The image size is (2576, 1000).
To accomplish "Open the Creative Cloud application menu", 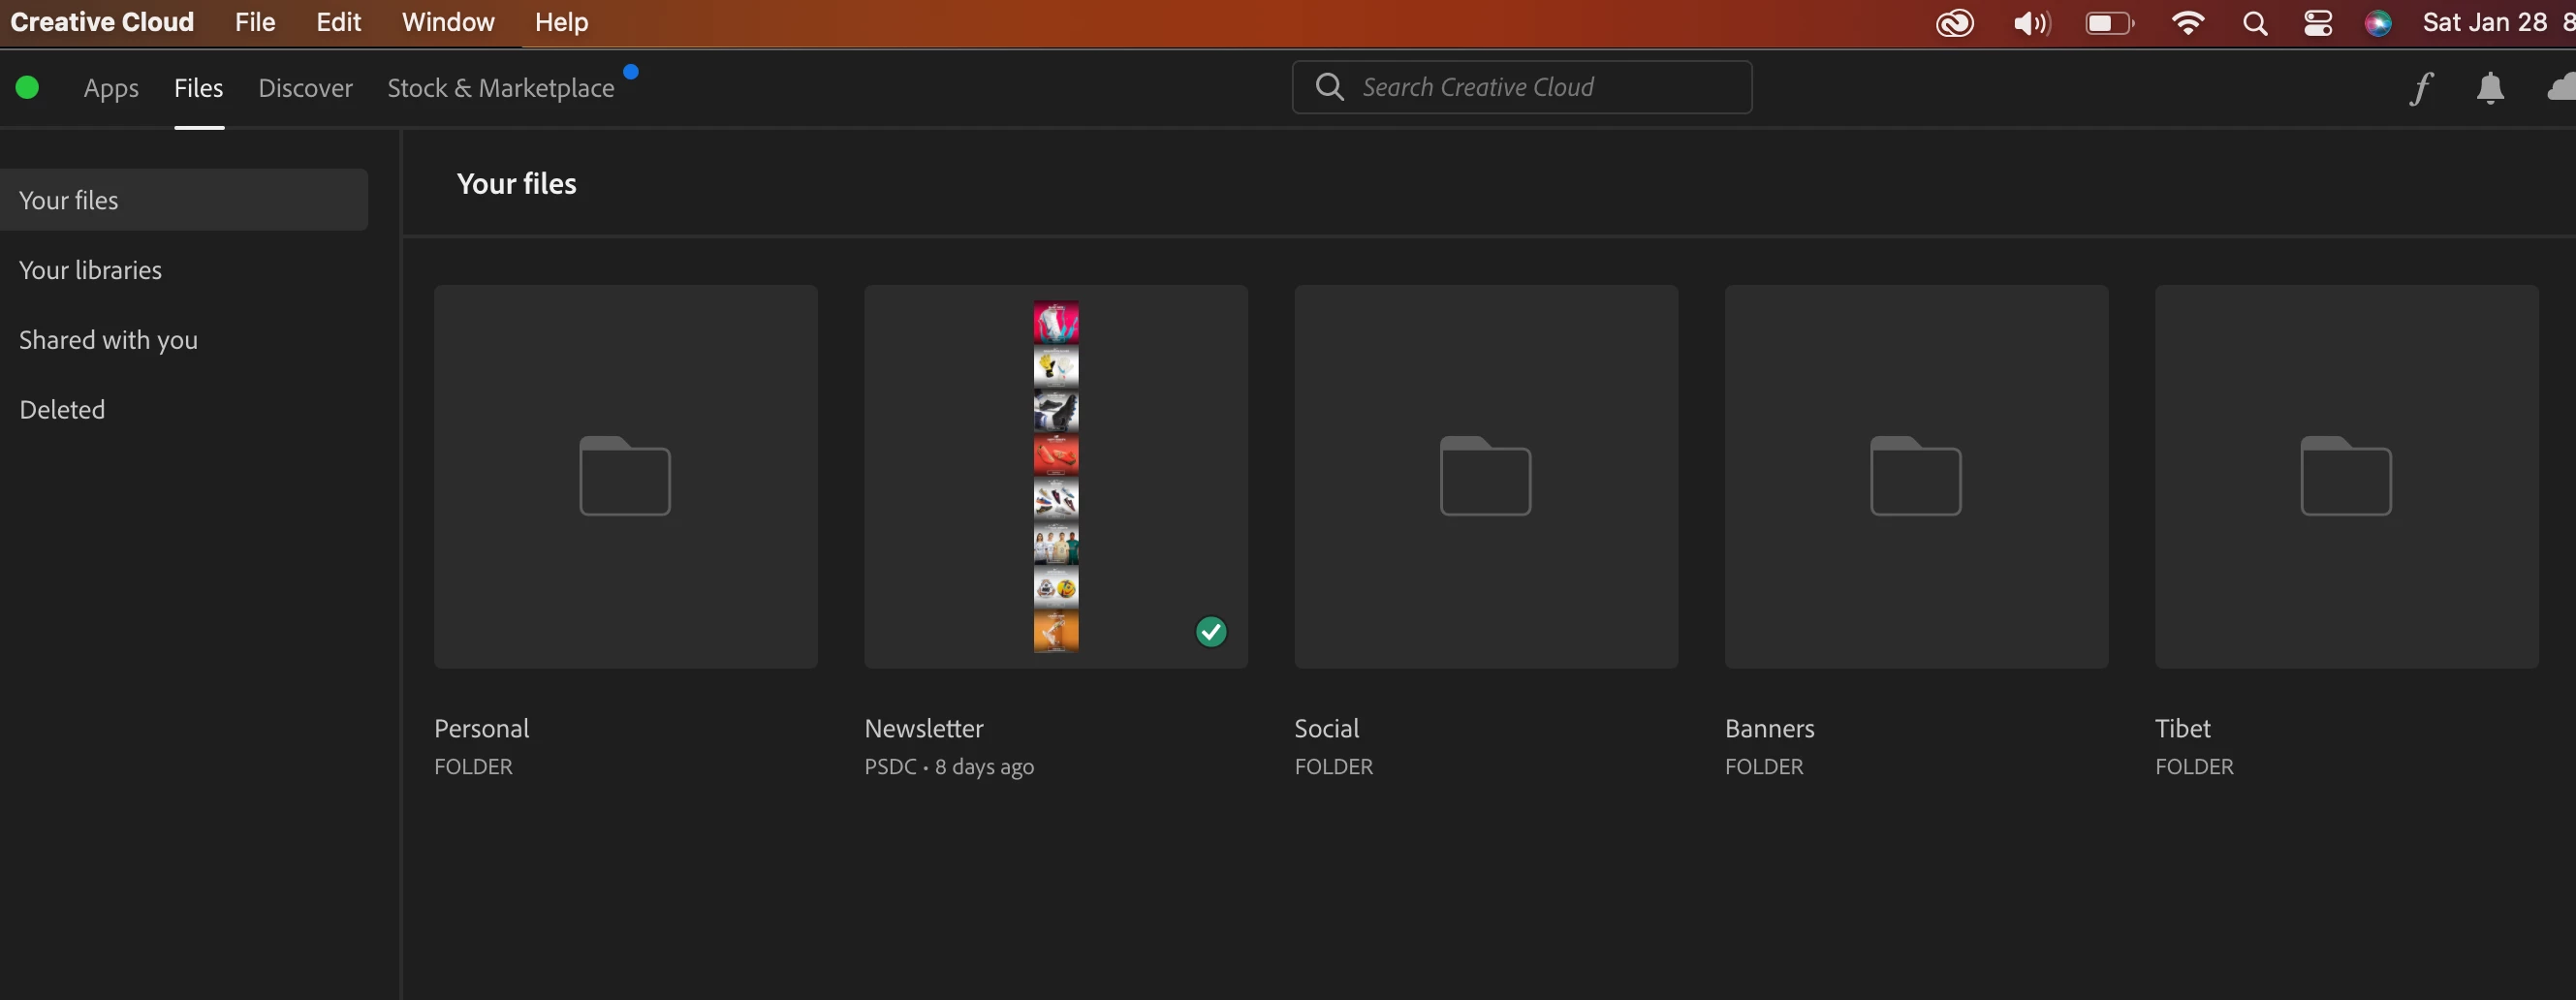I will click(102, 22).
